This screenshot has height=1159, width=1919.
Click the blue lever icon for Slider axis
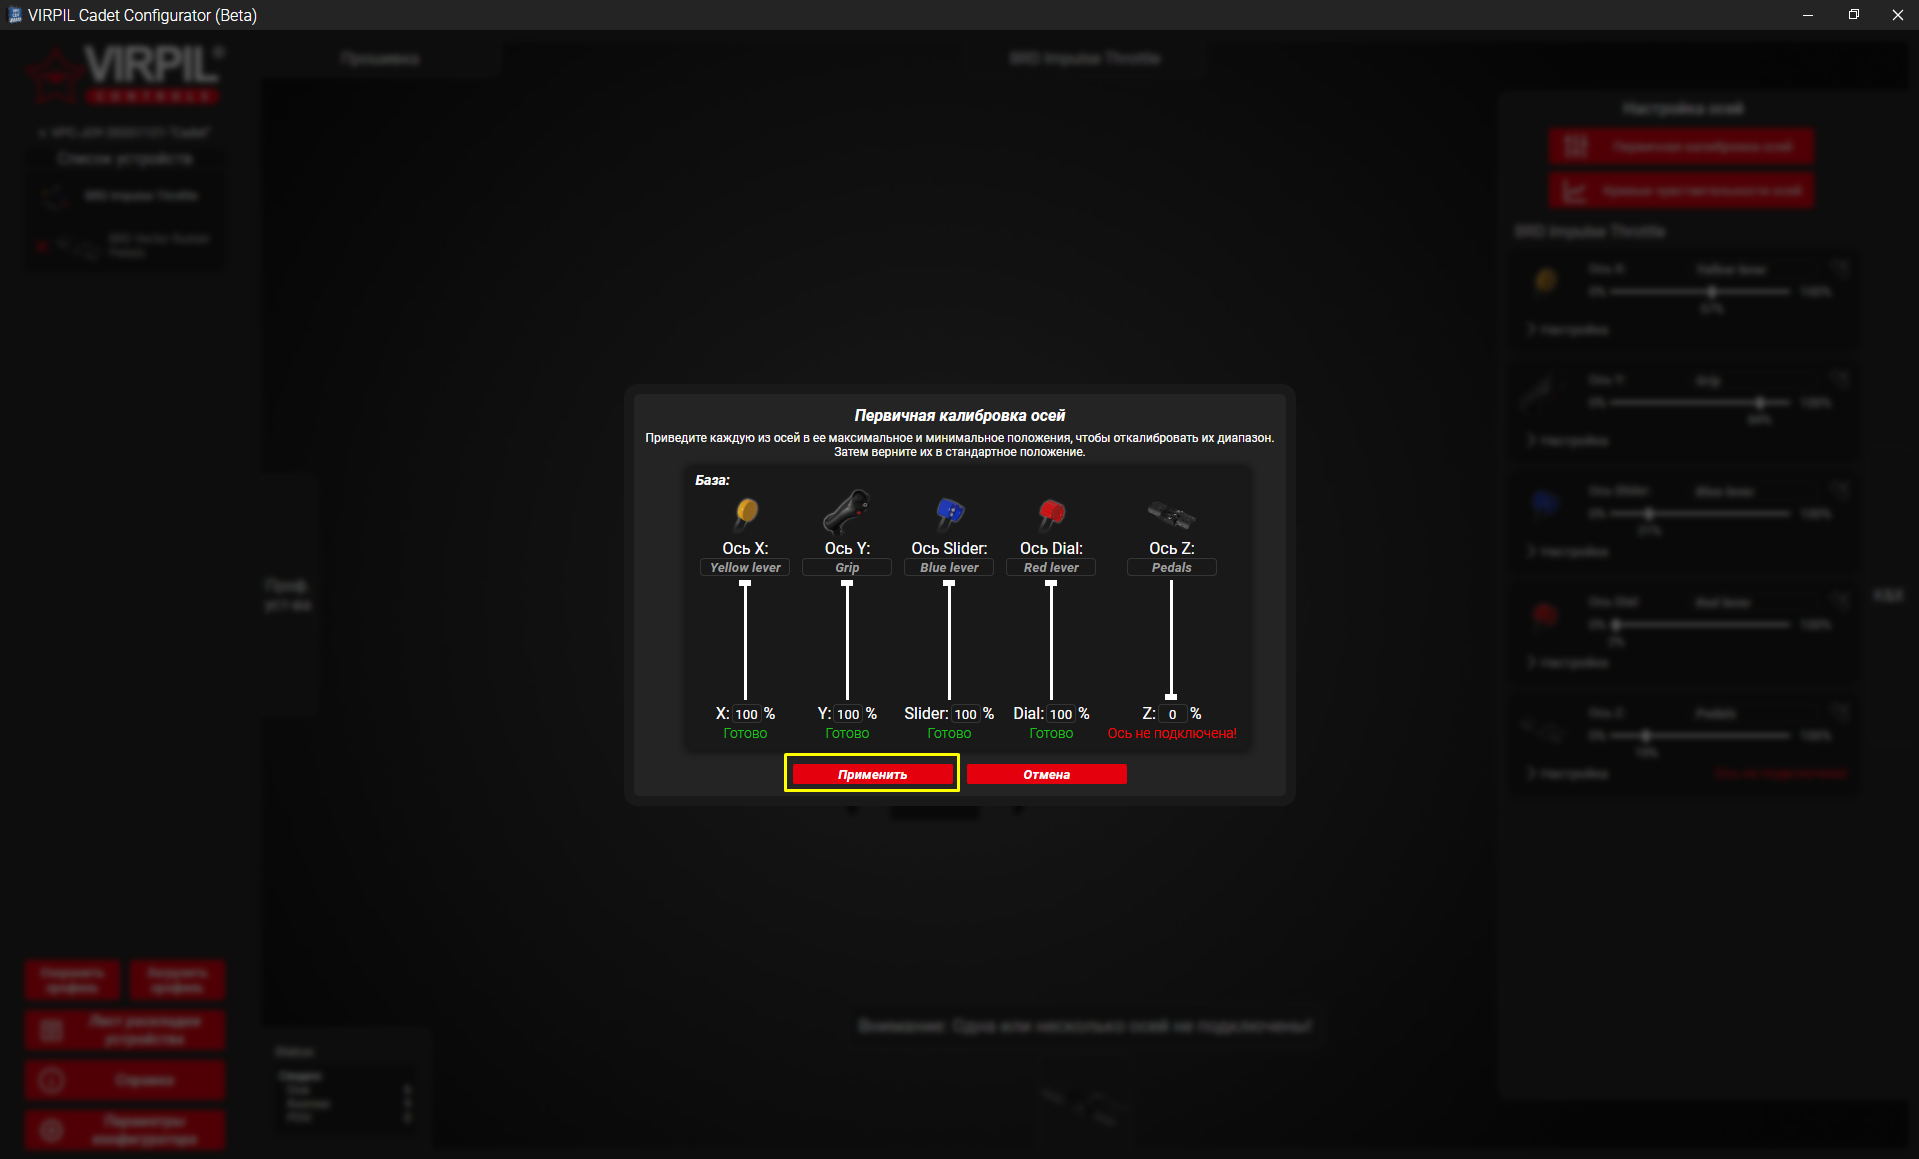tap(949, 512)
